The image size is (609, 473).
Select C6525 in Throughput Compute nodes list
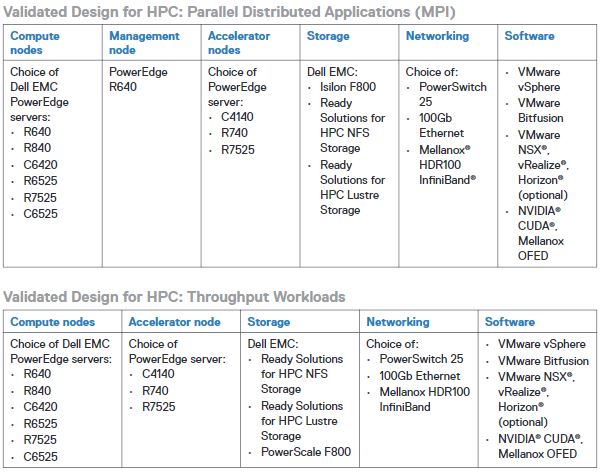click(x=40, y=456)
